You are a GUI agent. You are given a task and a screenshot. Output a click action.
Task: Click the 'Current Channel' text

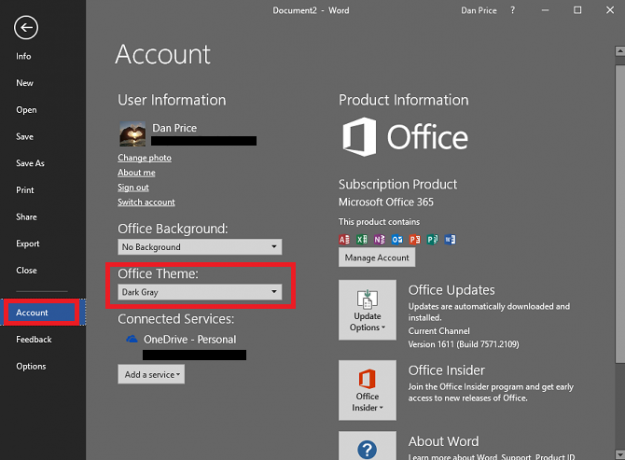[439, 331]
